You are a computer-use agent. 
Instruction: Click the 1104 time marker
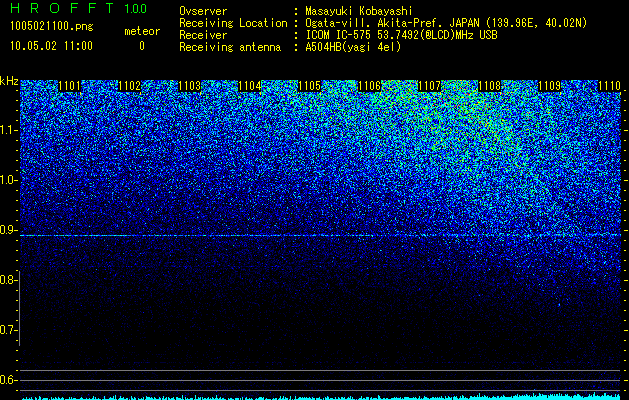[250, 86]
